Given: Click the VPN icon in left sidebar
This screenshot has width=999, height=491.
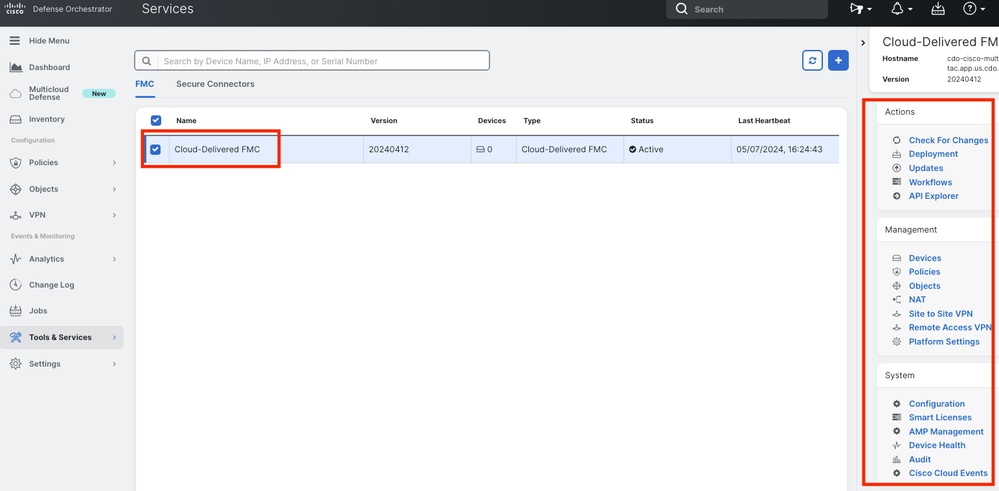Looking at the screenshot, I should [16, 215].
